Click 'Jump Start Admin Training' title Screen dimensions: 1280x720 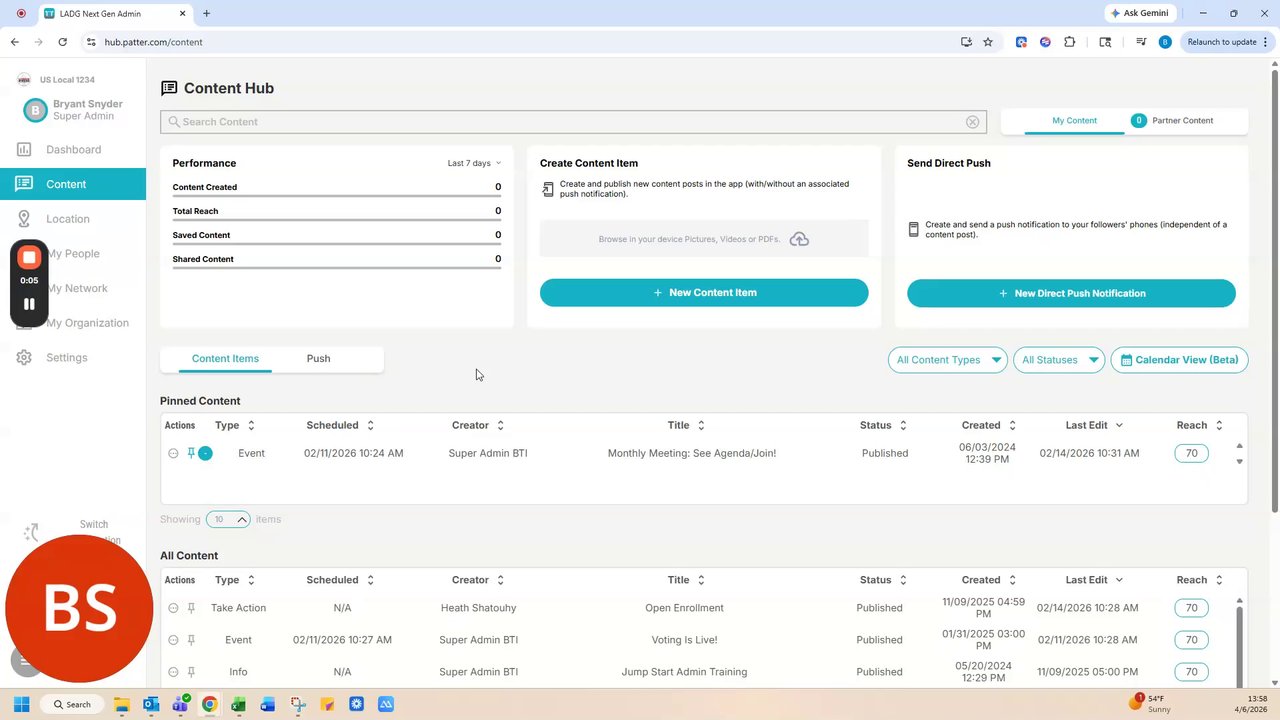[684, 672]
